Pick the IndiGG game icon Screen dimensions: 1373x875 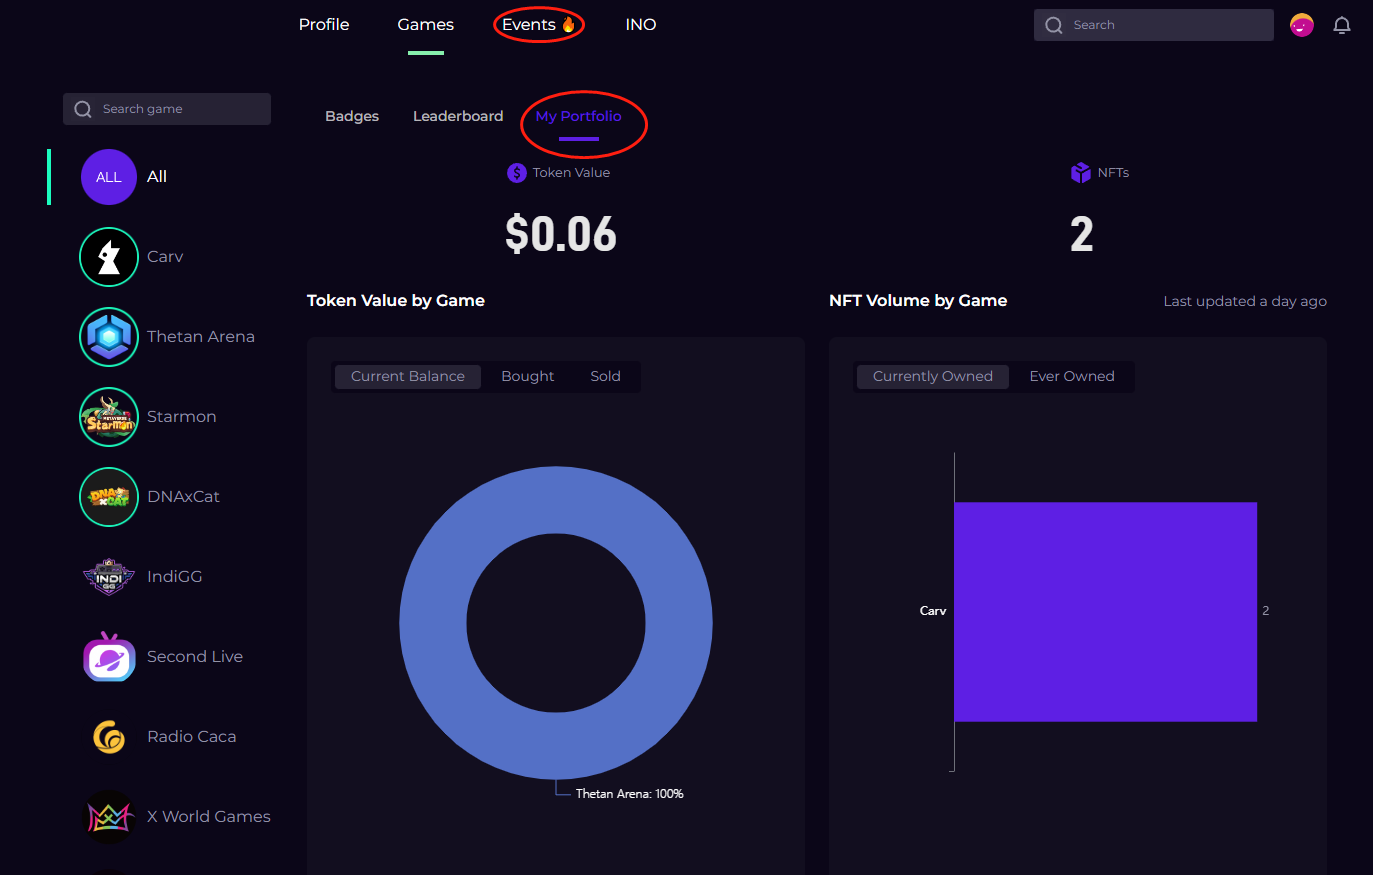point(109,577)
